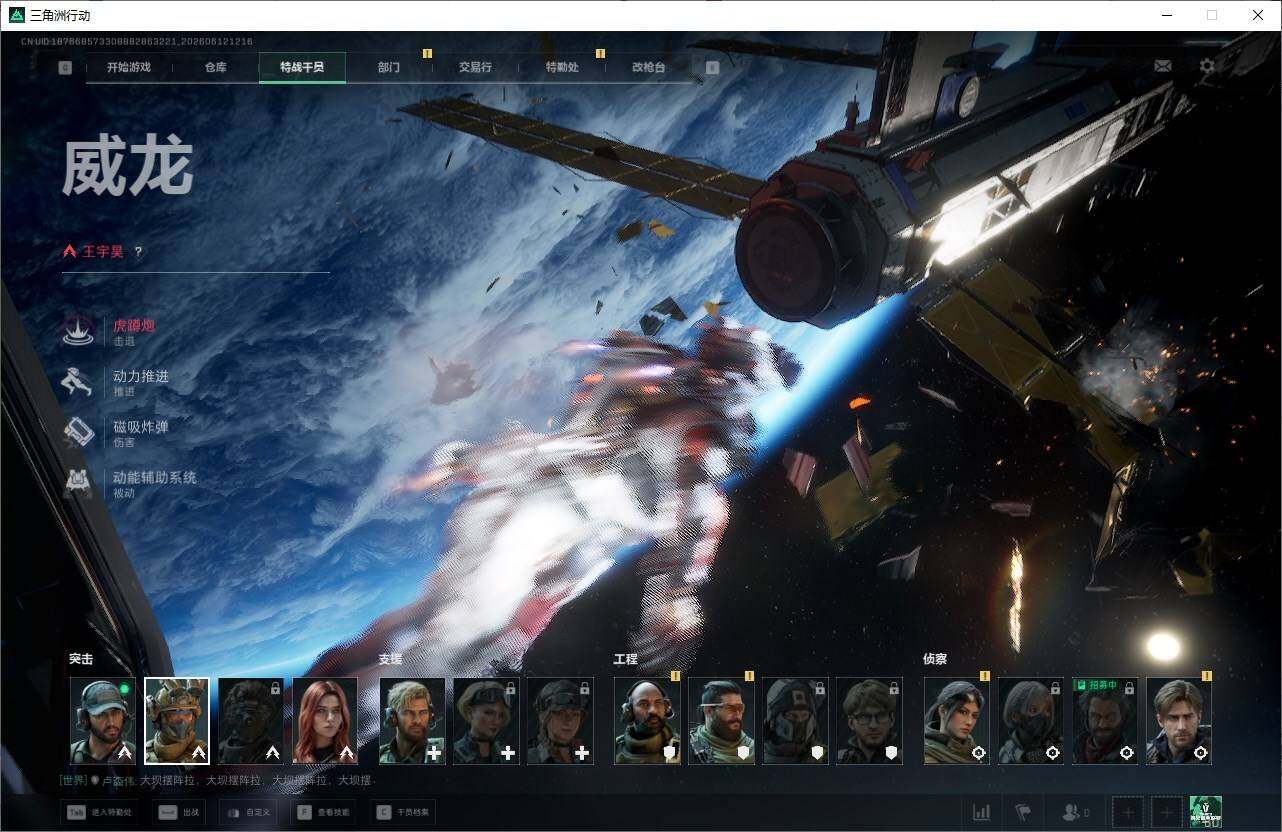Select the locked dark assault operator portrait

pyautogui.click(x=251, y=721)
